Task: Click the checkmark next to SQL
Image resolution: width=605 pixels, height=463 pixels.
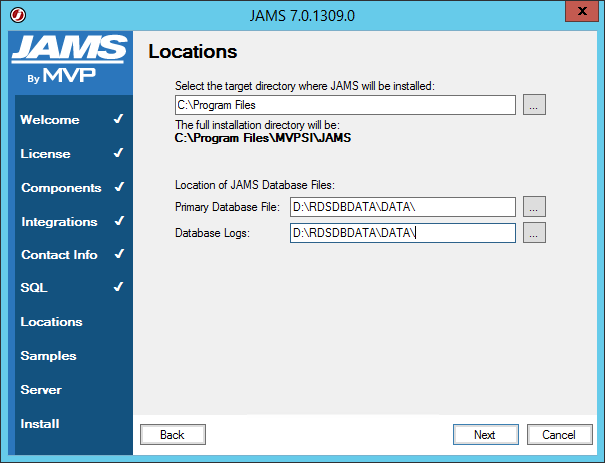Action: pos(119,287)
